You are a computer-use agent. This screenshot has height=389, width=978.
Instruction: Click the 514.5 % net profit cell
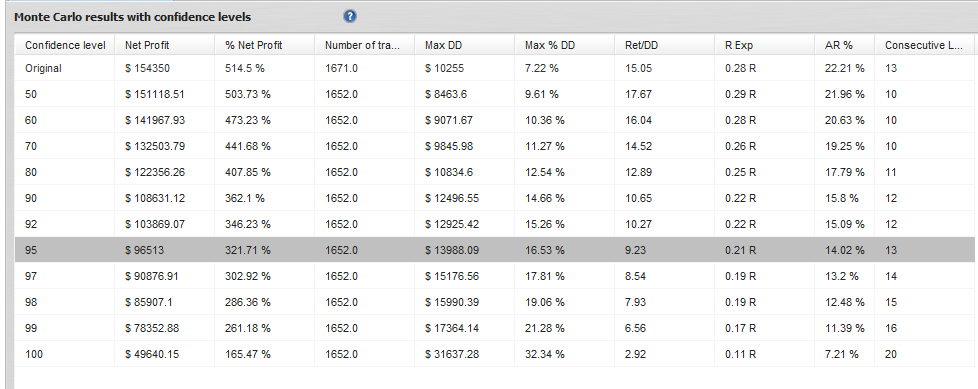click(245, 69)
